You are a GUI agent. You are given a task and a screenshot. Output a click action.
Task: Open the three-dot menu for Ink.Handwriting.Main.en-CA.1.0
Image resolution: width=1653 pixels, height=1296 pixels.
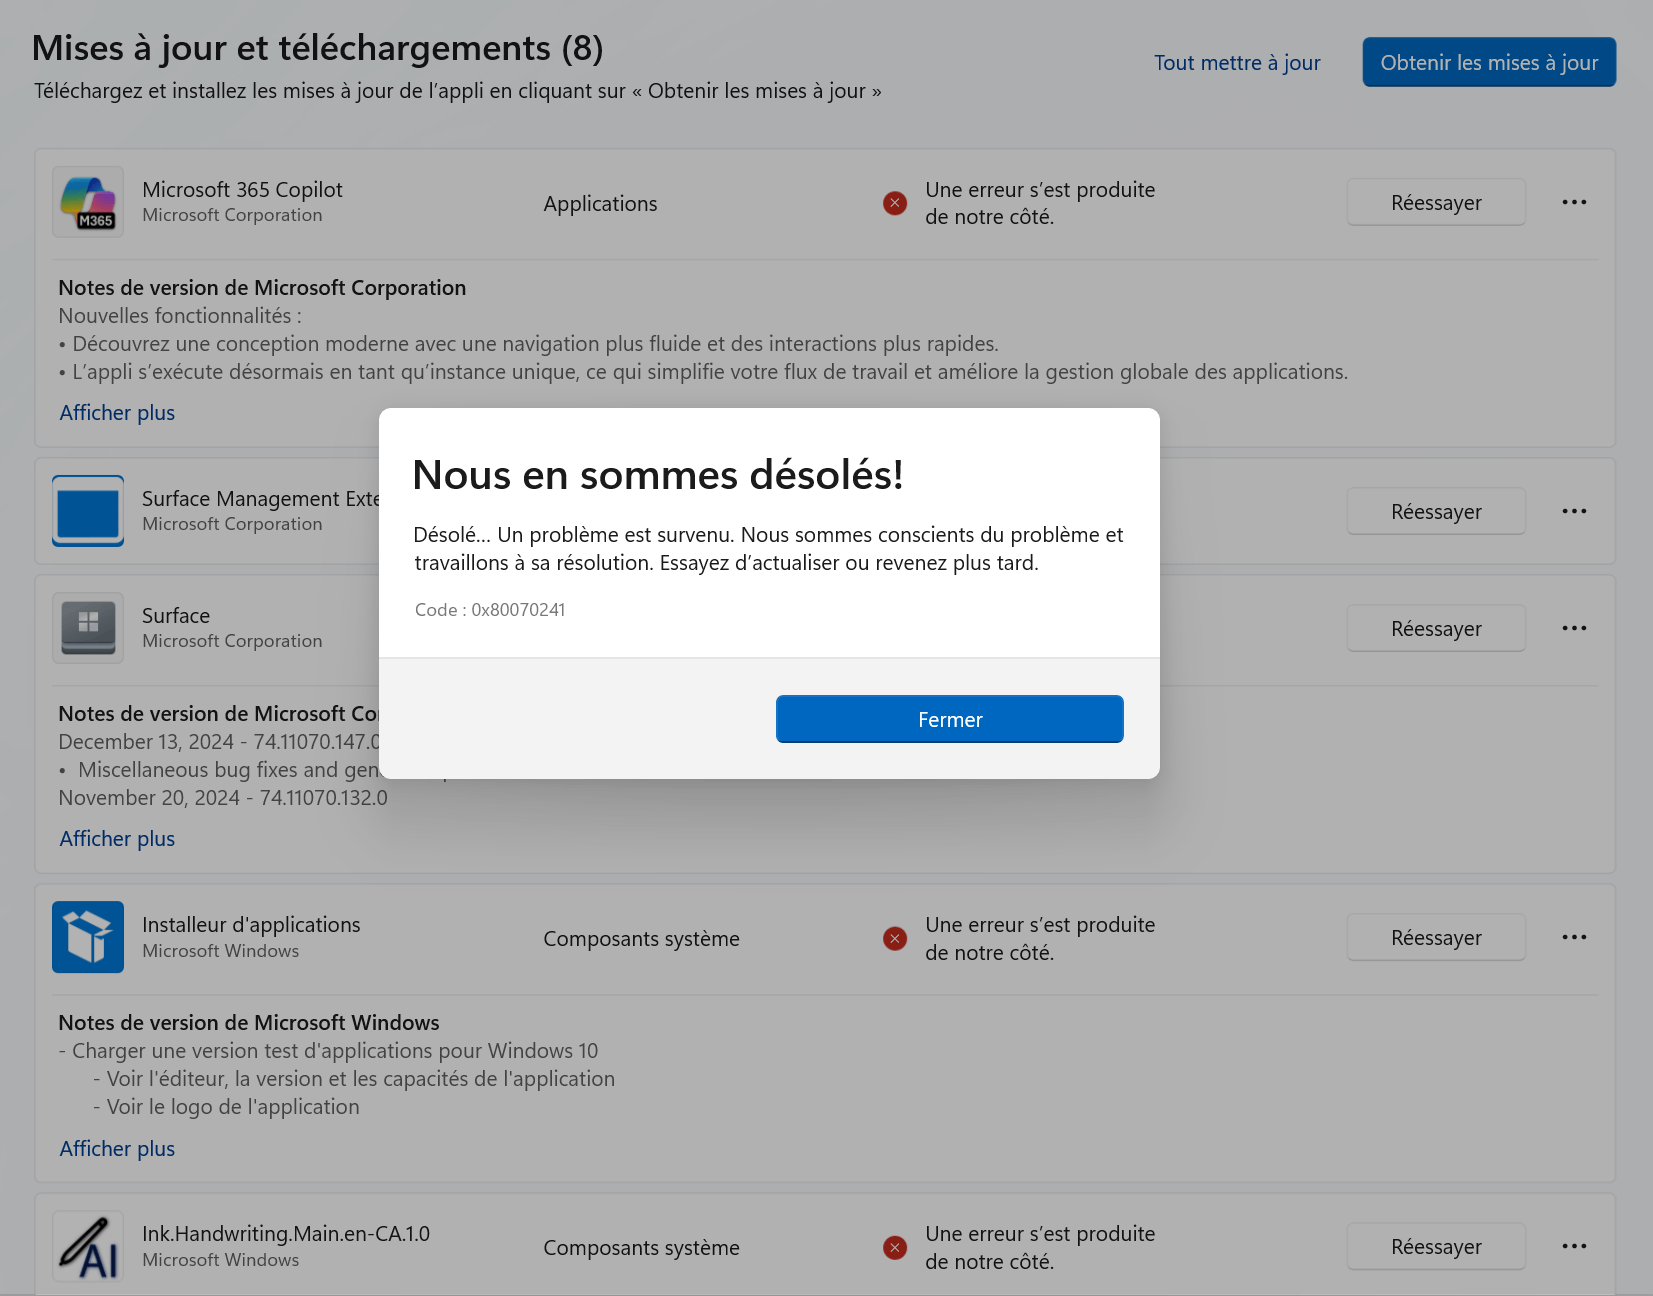pyautogui.click(x=1574, y=1246)
